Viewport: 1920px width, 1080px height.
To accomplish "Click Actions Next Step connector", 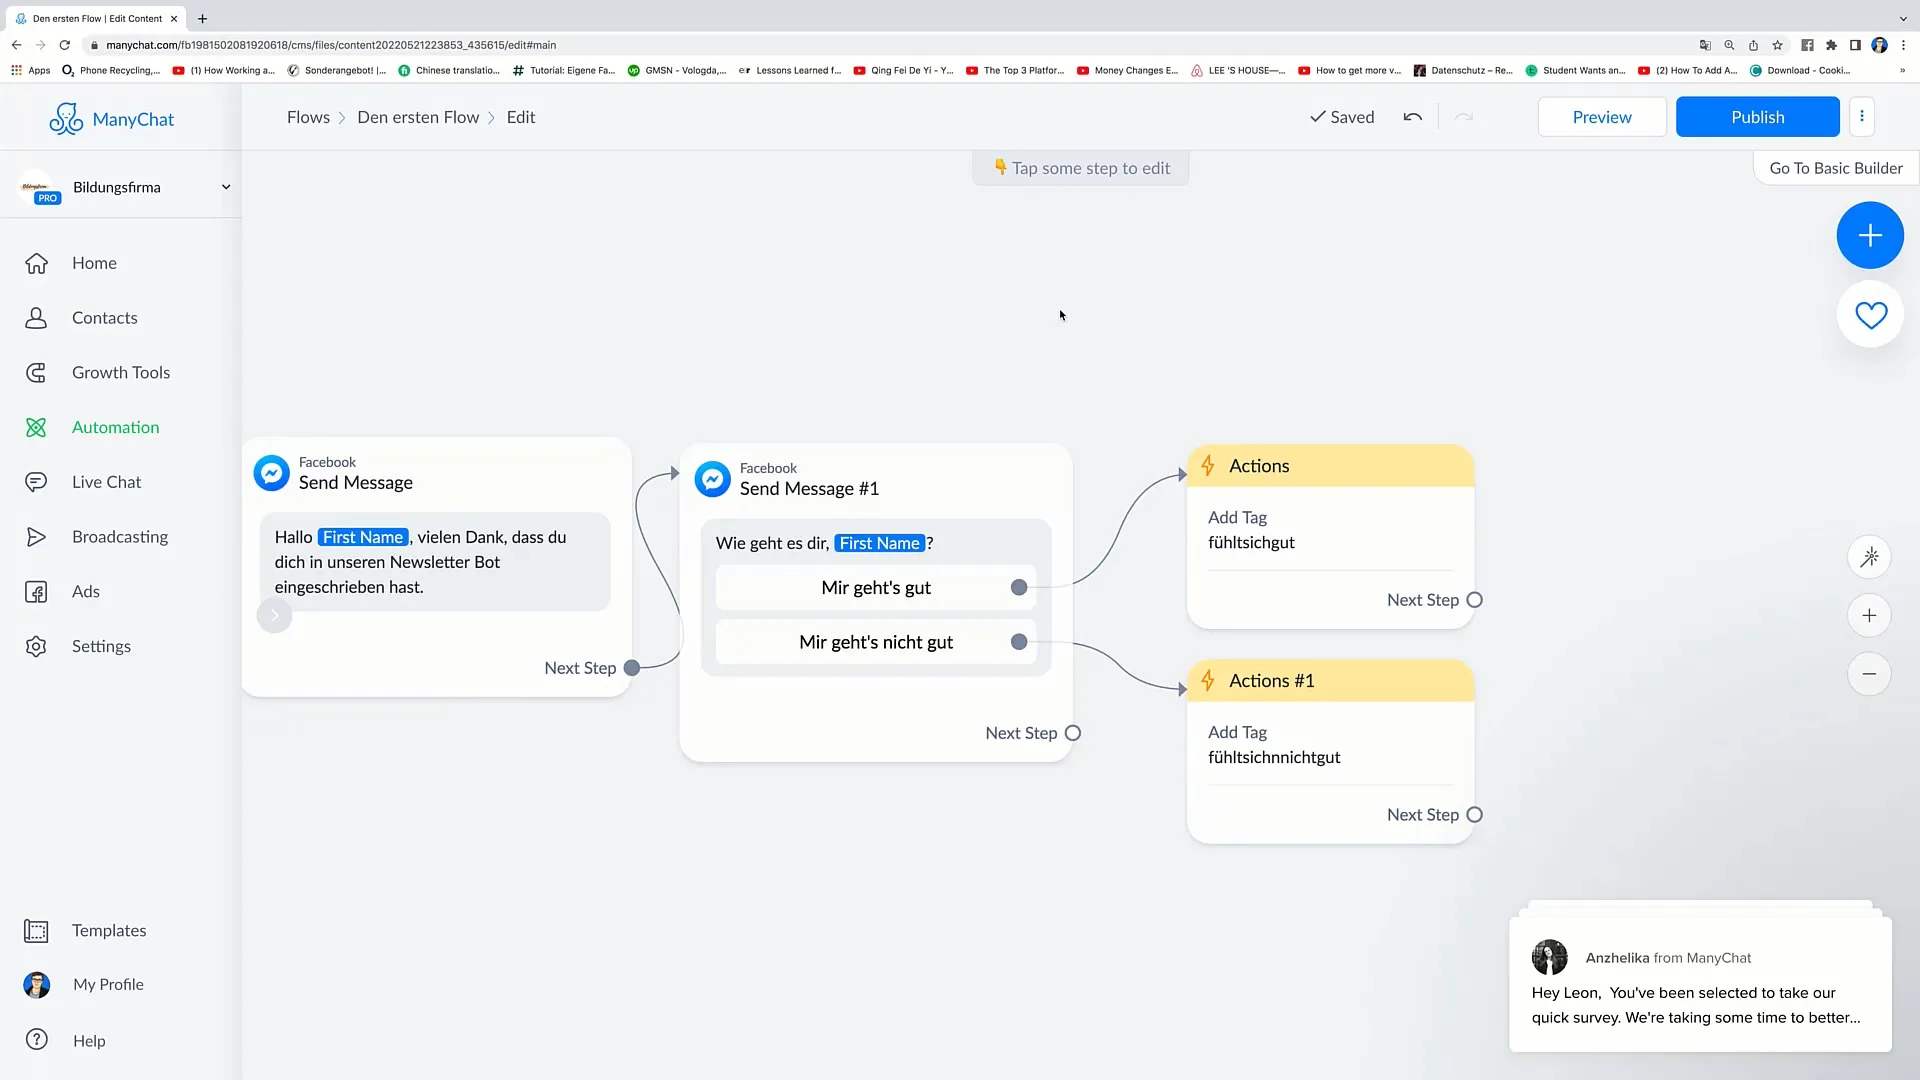I will coord(1474,600).
